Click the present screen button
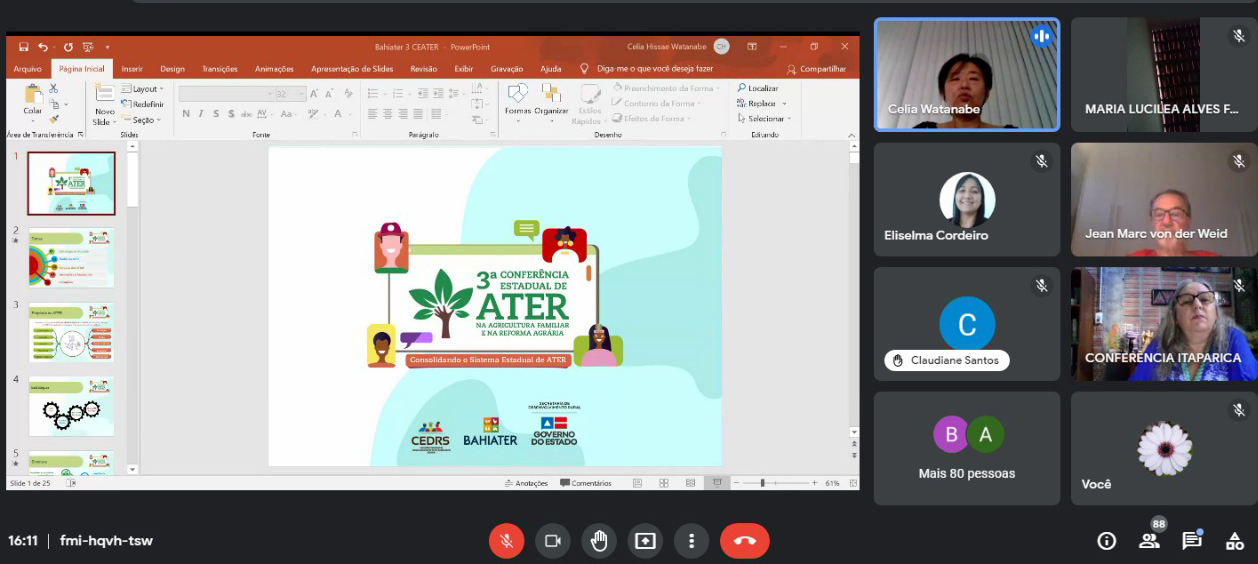 click(x=645, y=541)
